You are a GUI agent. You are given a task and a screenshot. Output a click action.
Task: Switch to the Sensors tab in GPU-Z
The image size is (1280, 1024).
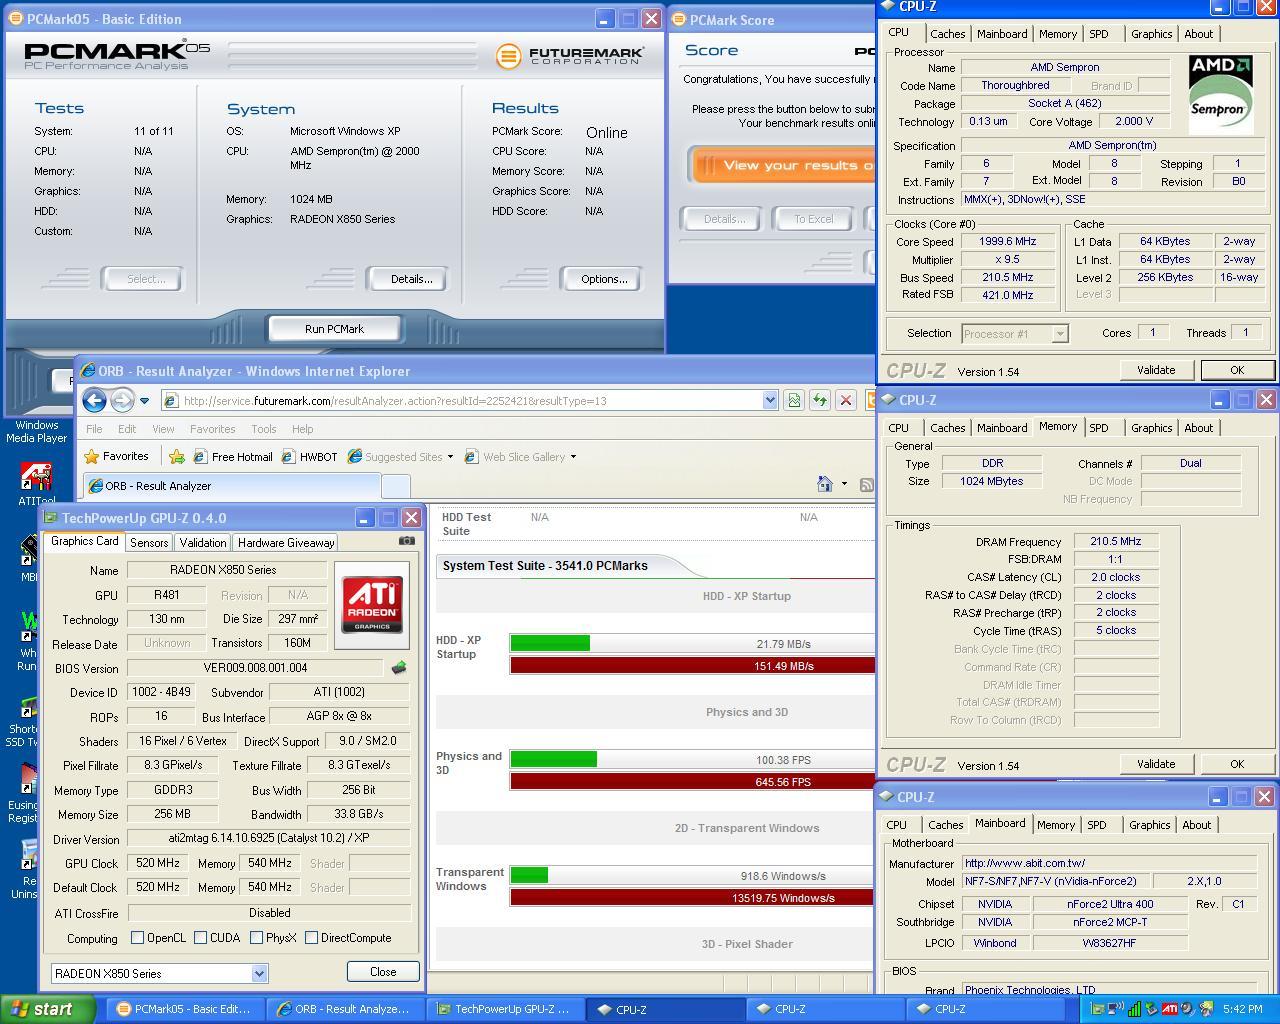point(149,543)
